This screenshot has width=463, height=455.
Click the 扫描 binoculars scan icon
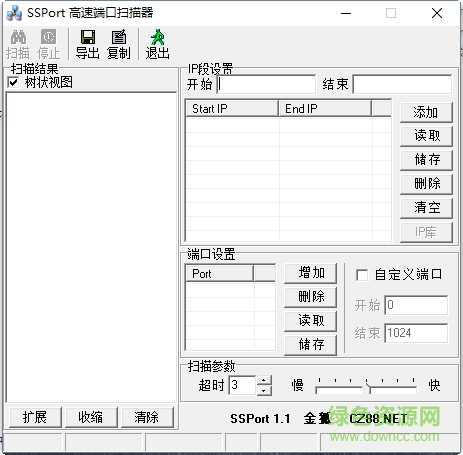tap(18, 37)
